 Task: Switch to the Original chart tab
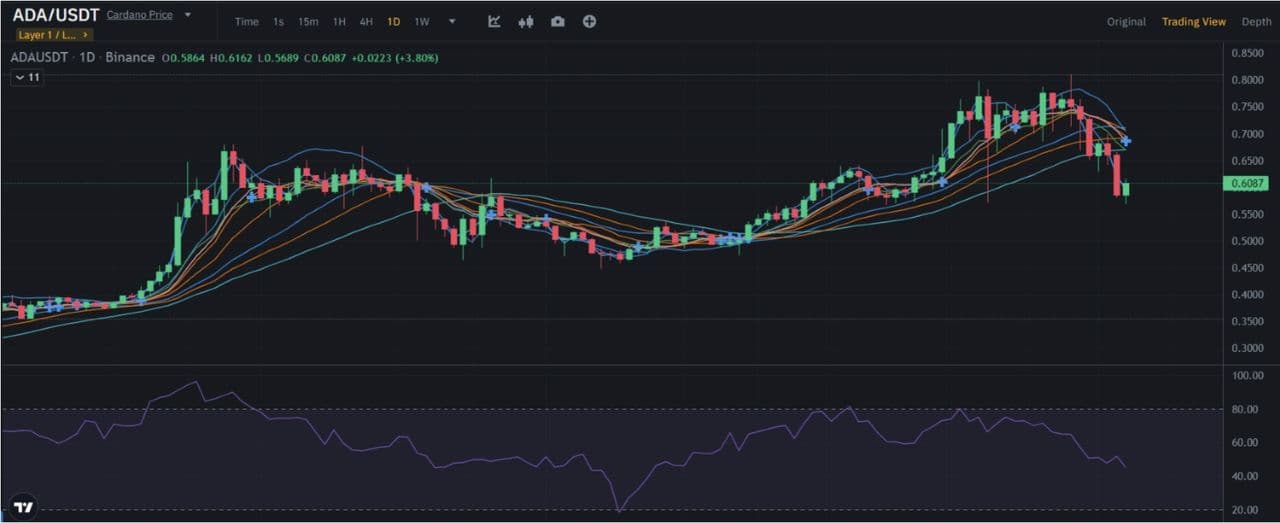coord(1126,22)
